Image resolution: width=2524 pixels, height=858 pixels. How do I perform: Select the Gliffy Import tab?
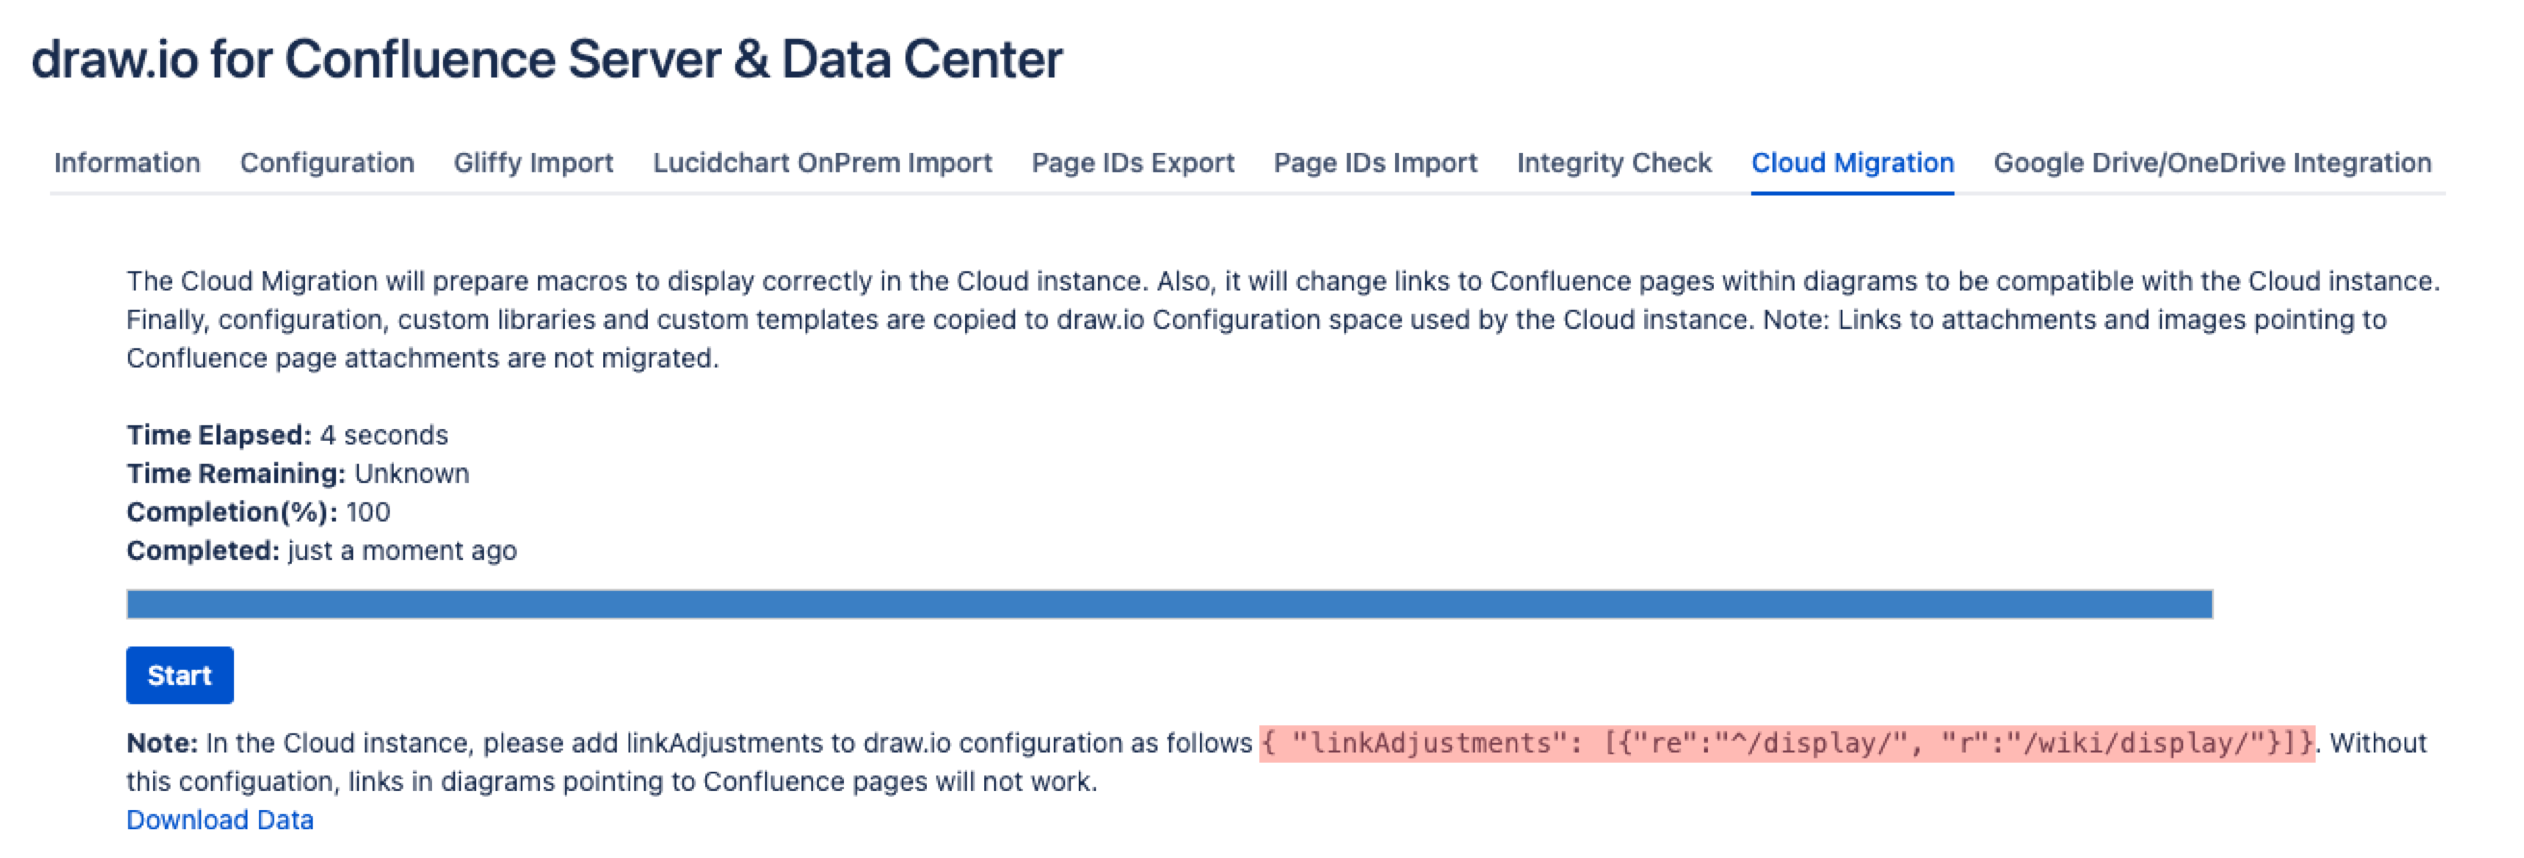[534, 163]
